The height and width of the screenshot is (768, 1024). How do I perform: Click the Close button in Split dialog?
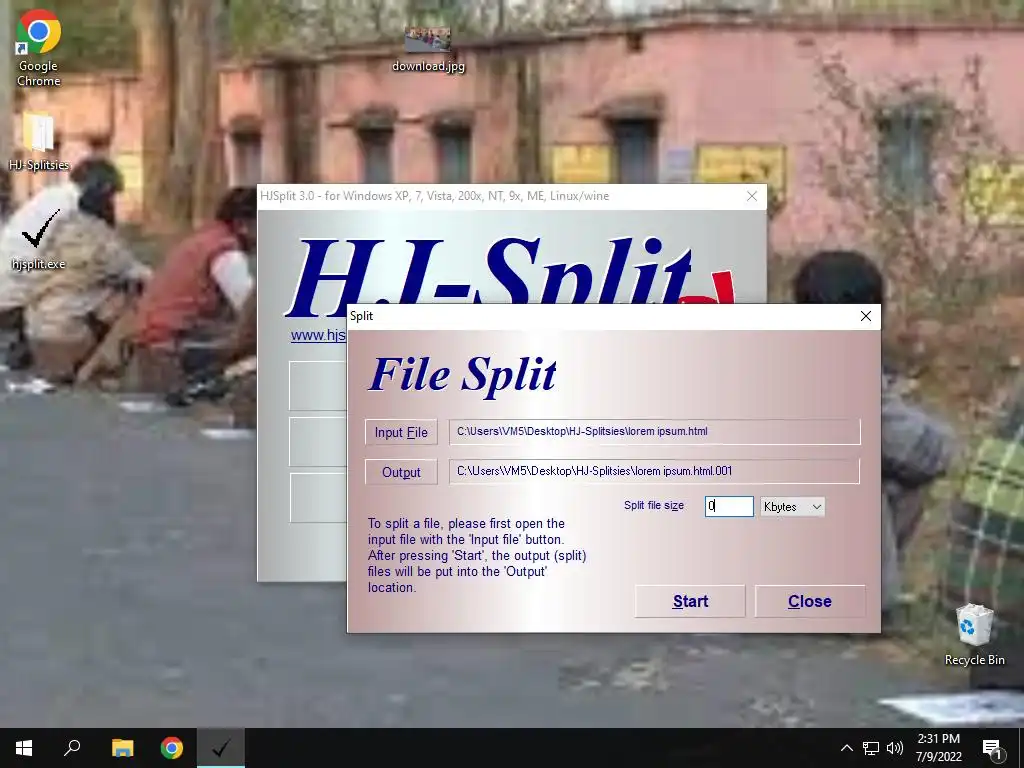click(810, 601)
